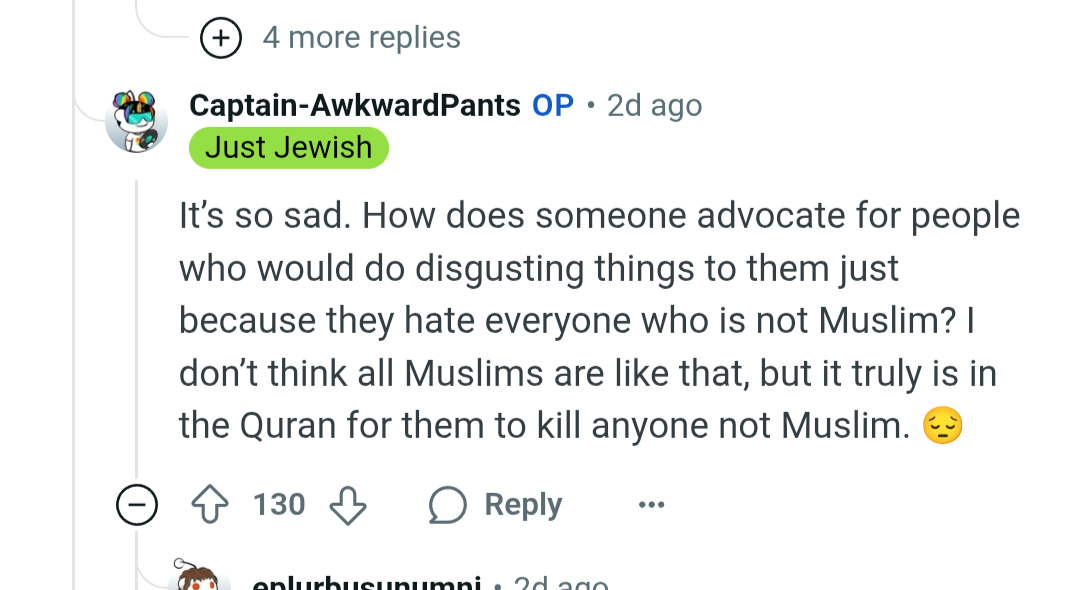Open the three-dot more options menu
This screenshot has width=1080, height=590.
(x=651, y=506)
